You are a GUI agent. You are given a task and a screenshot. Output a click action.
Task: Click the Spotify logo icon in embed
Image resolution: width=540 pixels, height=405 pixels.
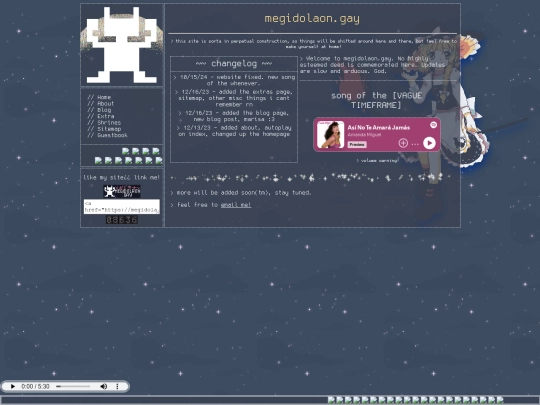(x=433, y=125)
